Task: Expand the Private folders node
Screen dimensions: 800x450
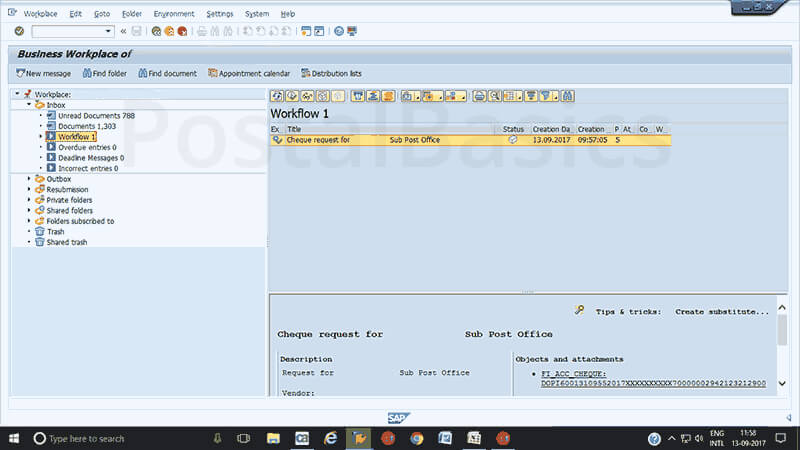Action: [x=29, y=200]
